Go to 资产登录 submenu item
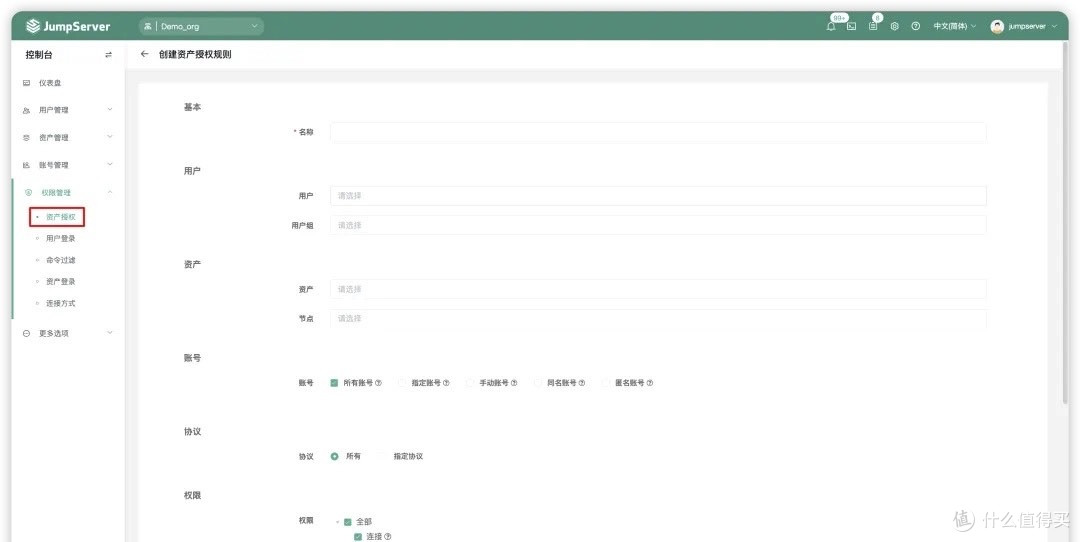 tap(61, 282)
